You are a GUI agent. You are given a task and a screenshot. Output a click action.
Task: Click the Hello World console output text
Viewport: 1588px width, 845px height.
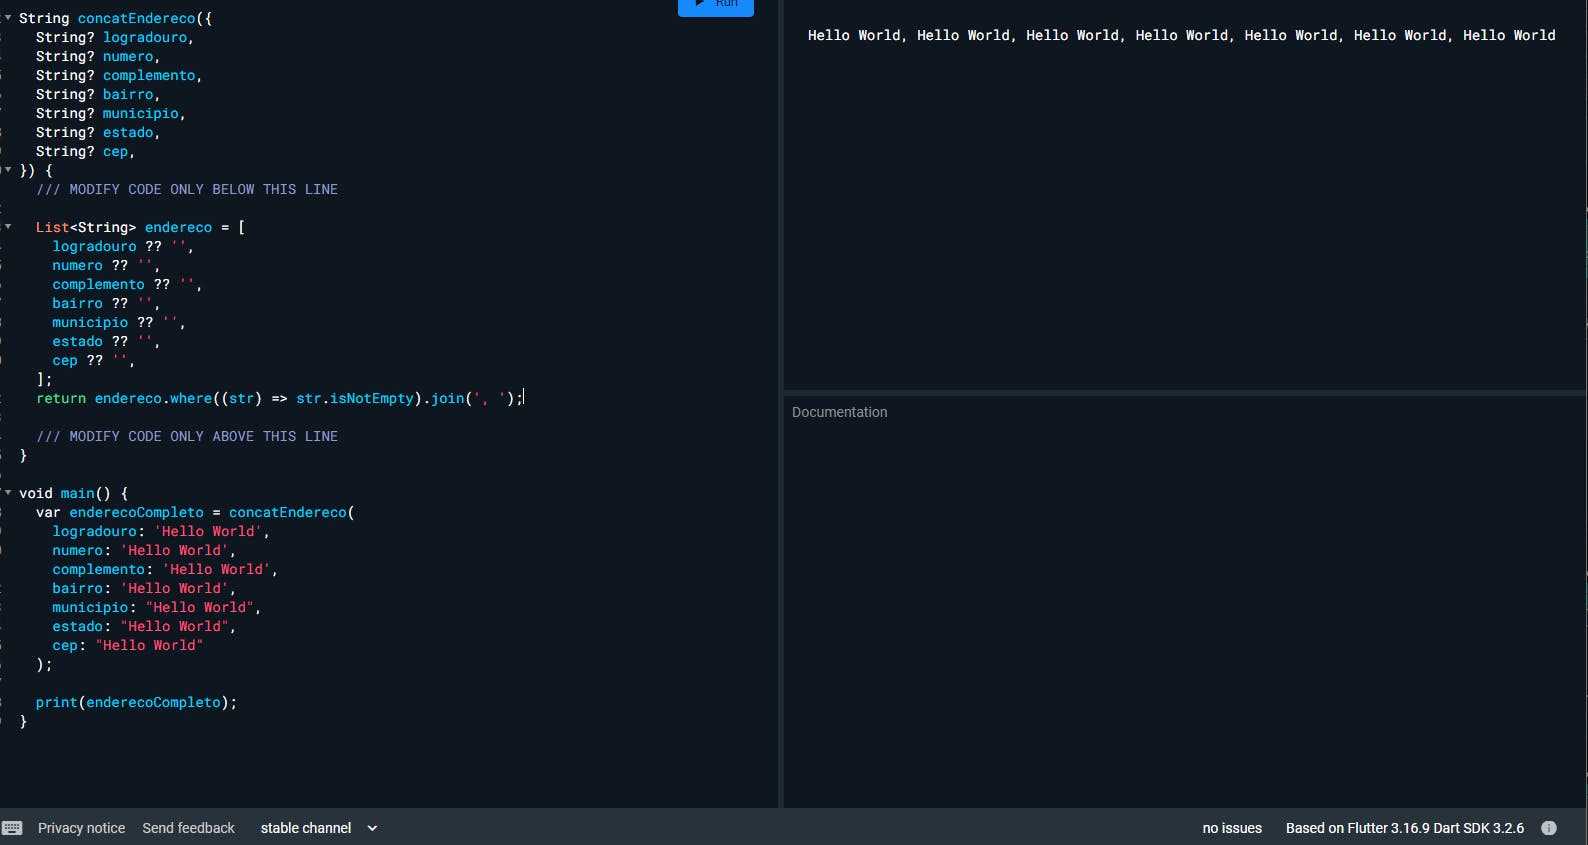(1181, 35)
